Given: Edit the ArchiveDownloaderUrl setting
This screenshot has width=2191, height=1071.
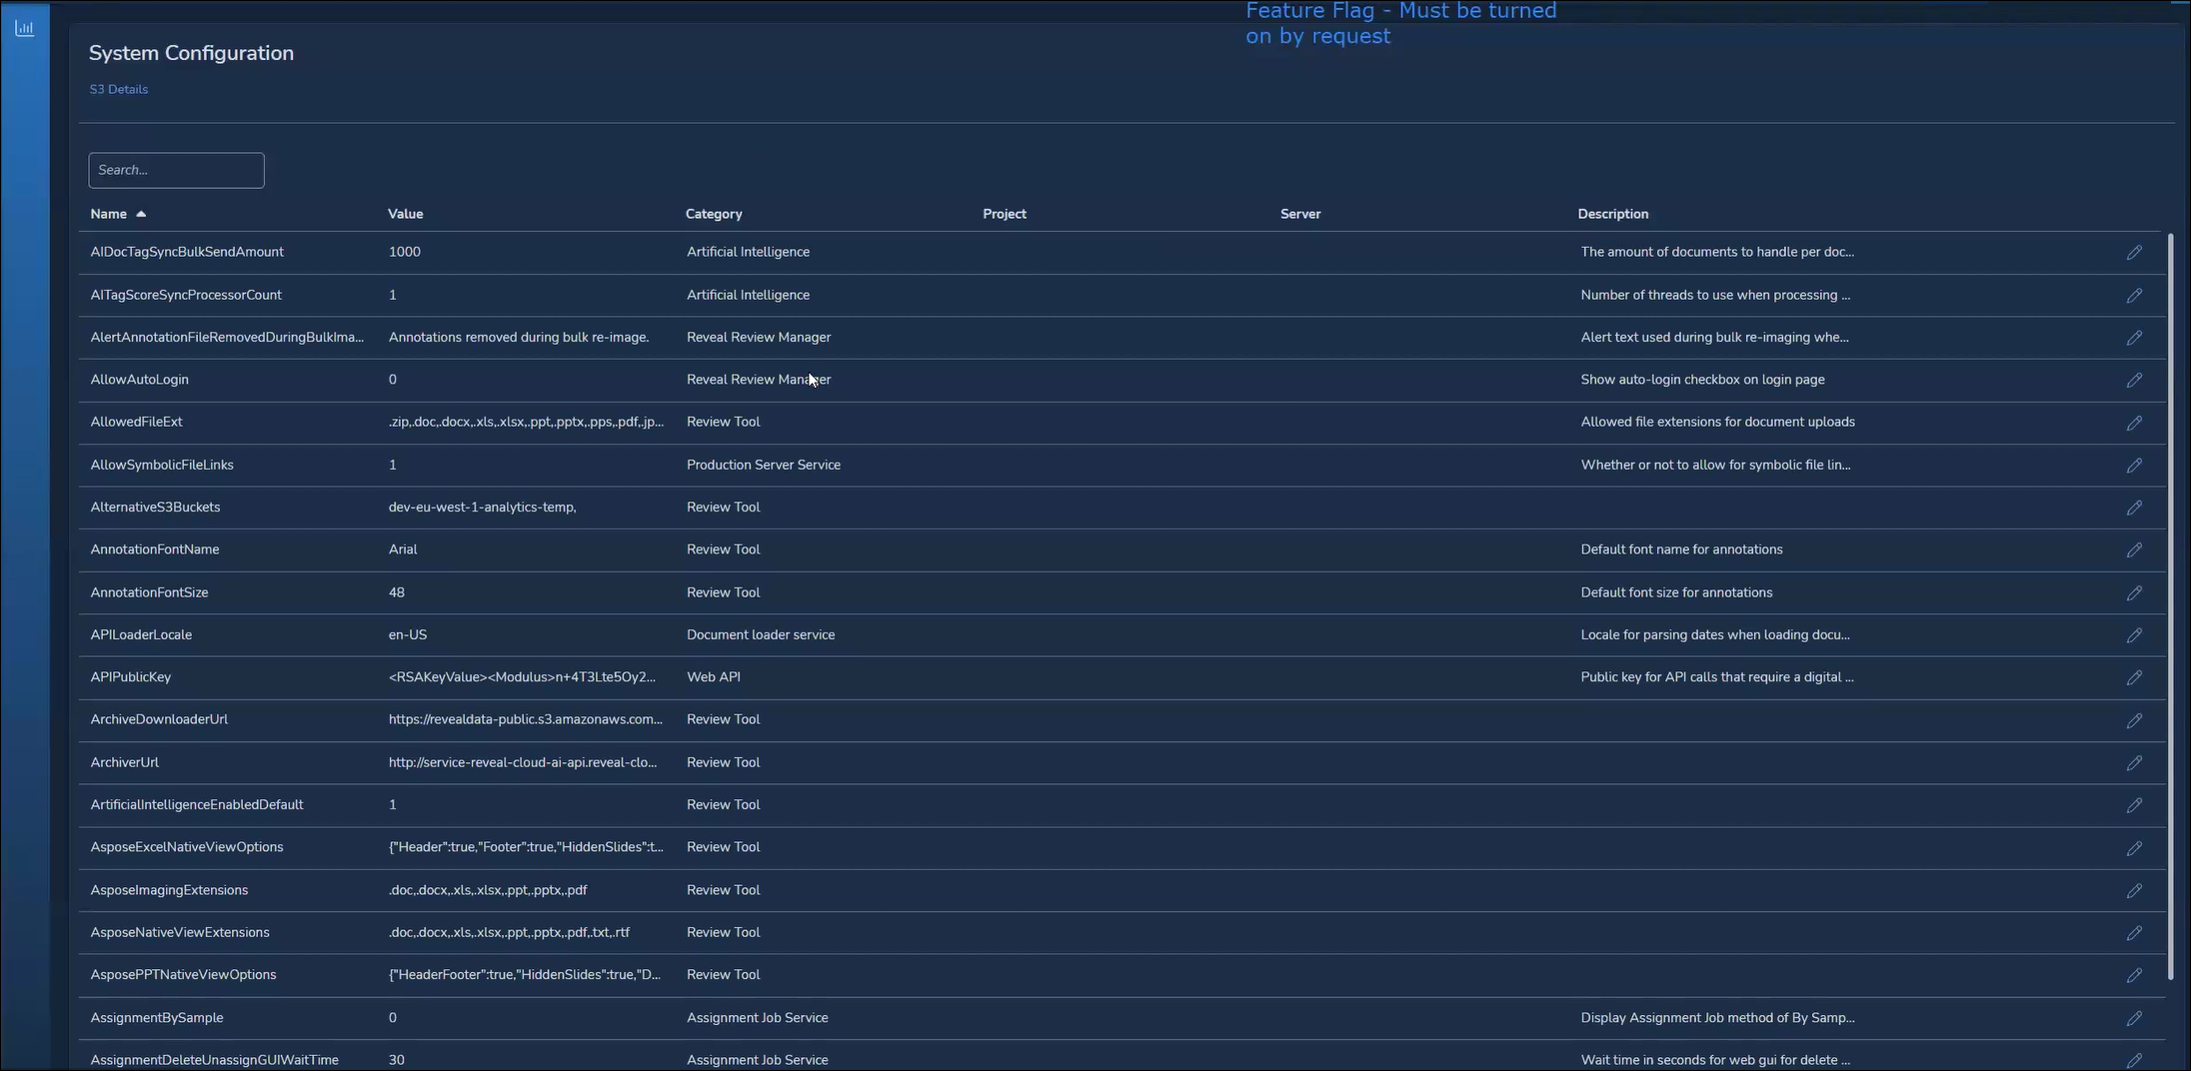Looking at the screenshot, I should tap(2134, 721).
